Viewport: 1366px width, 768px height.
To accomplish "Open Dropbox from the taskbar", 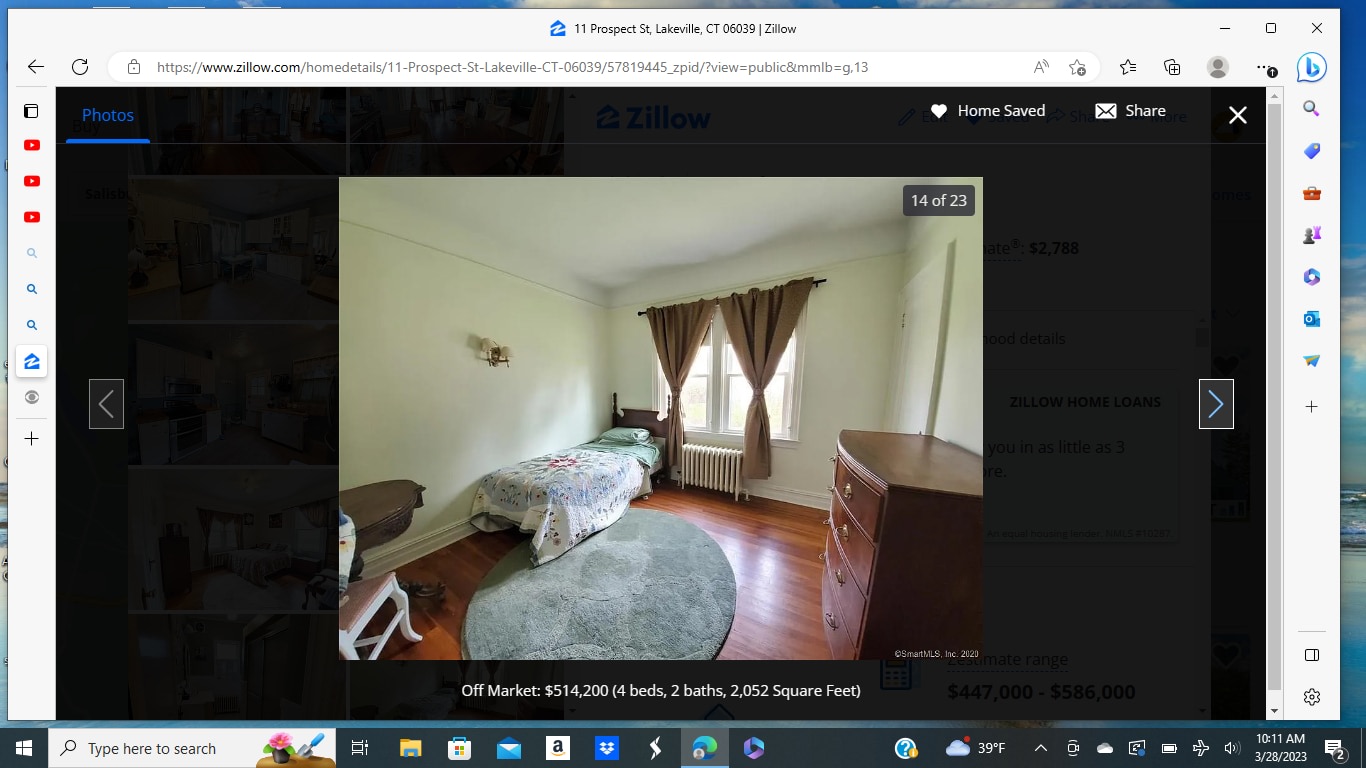I will [606, 748].
